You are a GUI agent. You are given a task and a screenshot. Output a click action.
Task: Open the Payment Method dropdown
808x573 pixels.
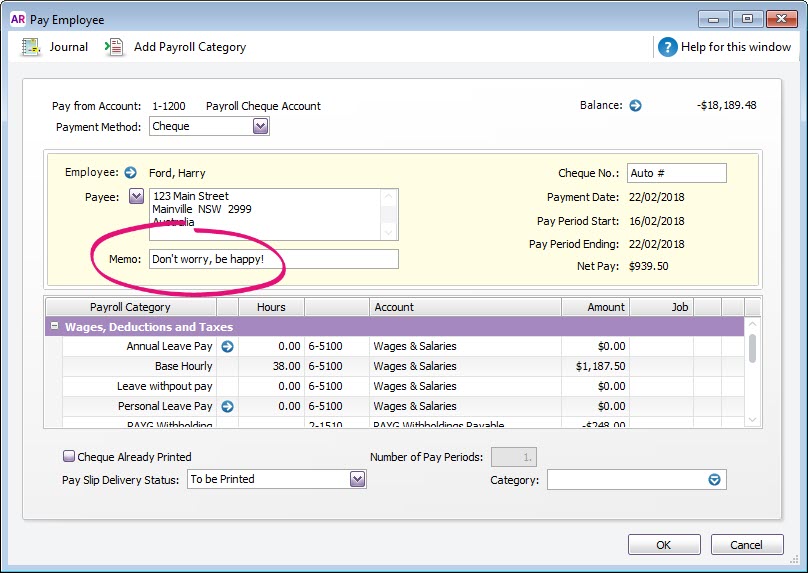[x=260, y=127]
